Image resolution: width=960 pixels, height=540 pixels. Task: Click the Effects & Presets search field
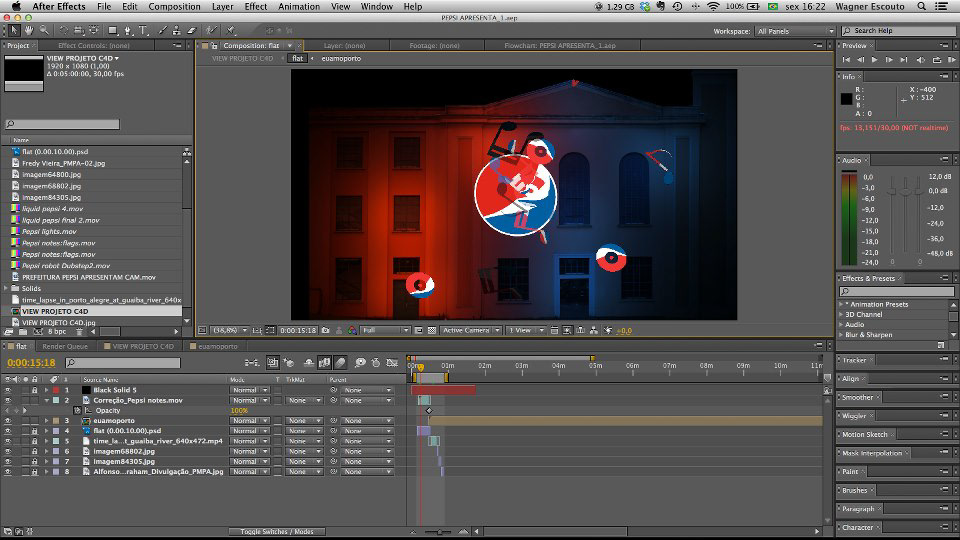coord(897,291)
